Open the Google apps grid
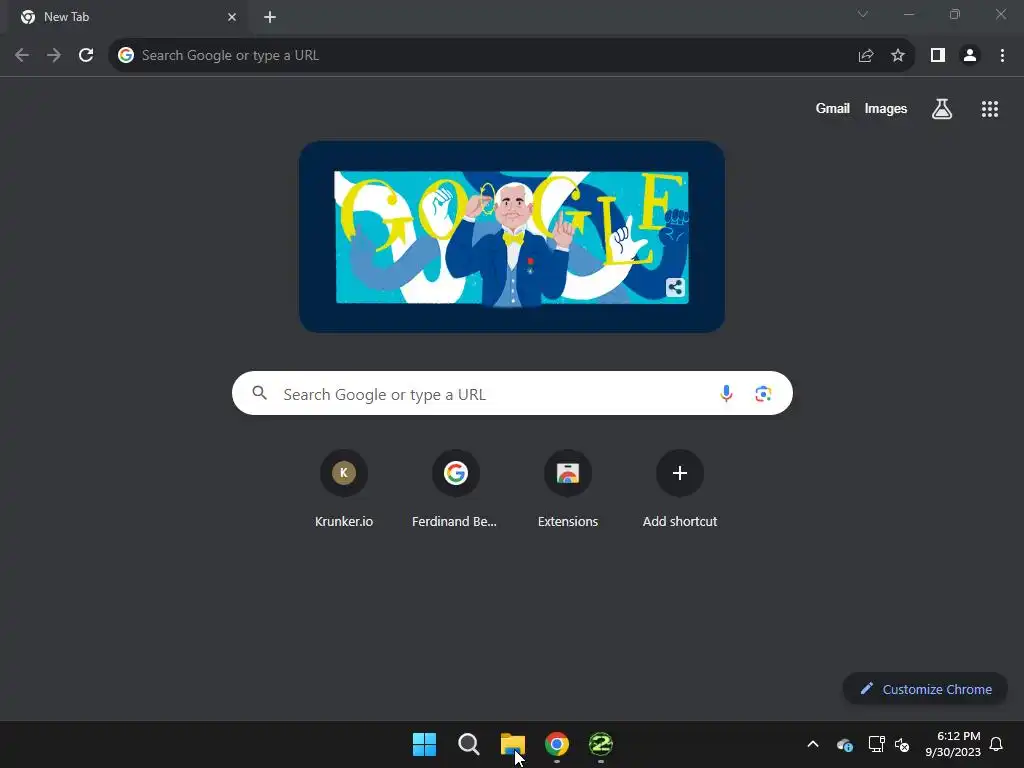This screenshot has height=768, width=1024. (990, 109)
